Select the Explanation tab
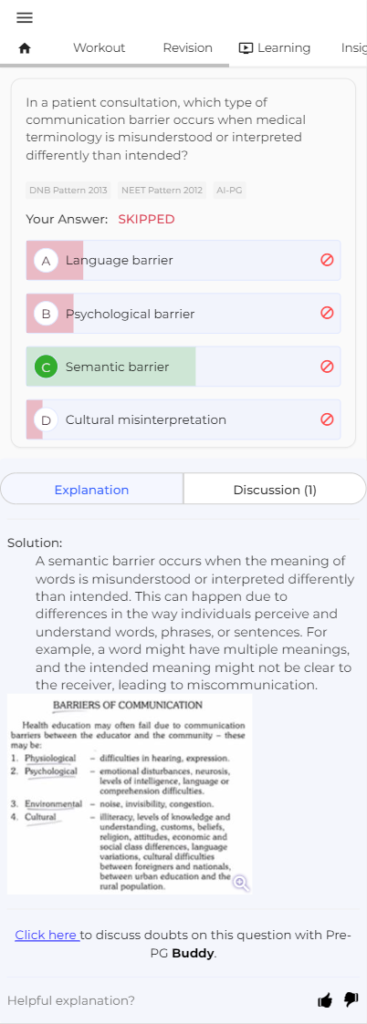Viewport: 367px width, 1024px height. click(x=91, y=490)
